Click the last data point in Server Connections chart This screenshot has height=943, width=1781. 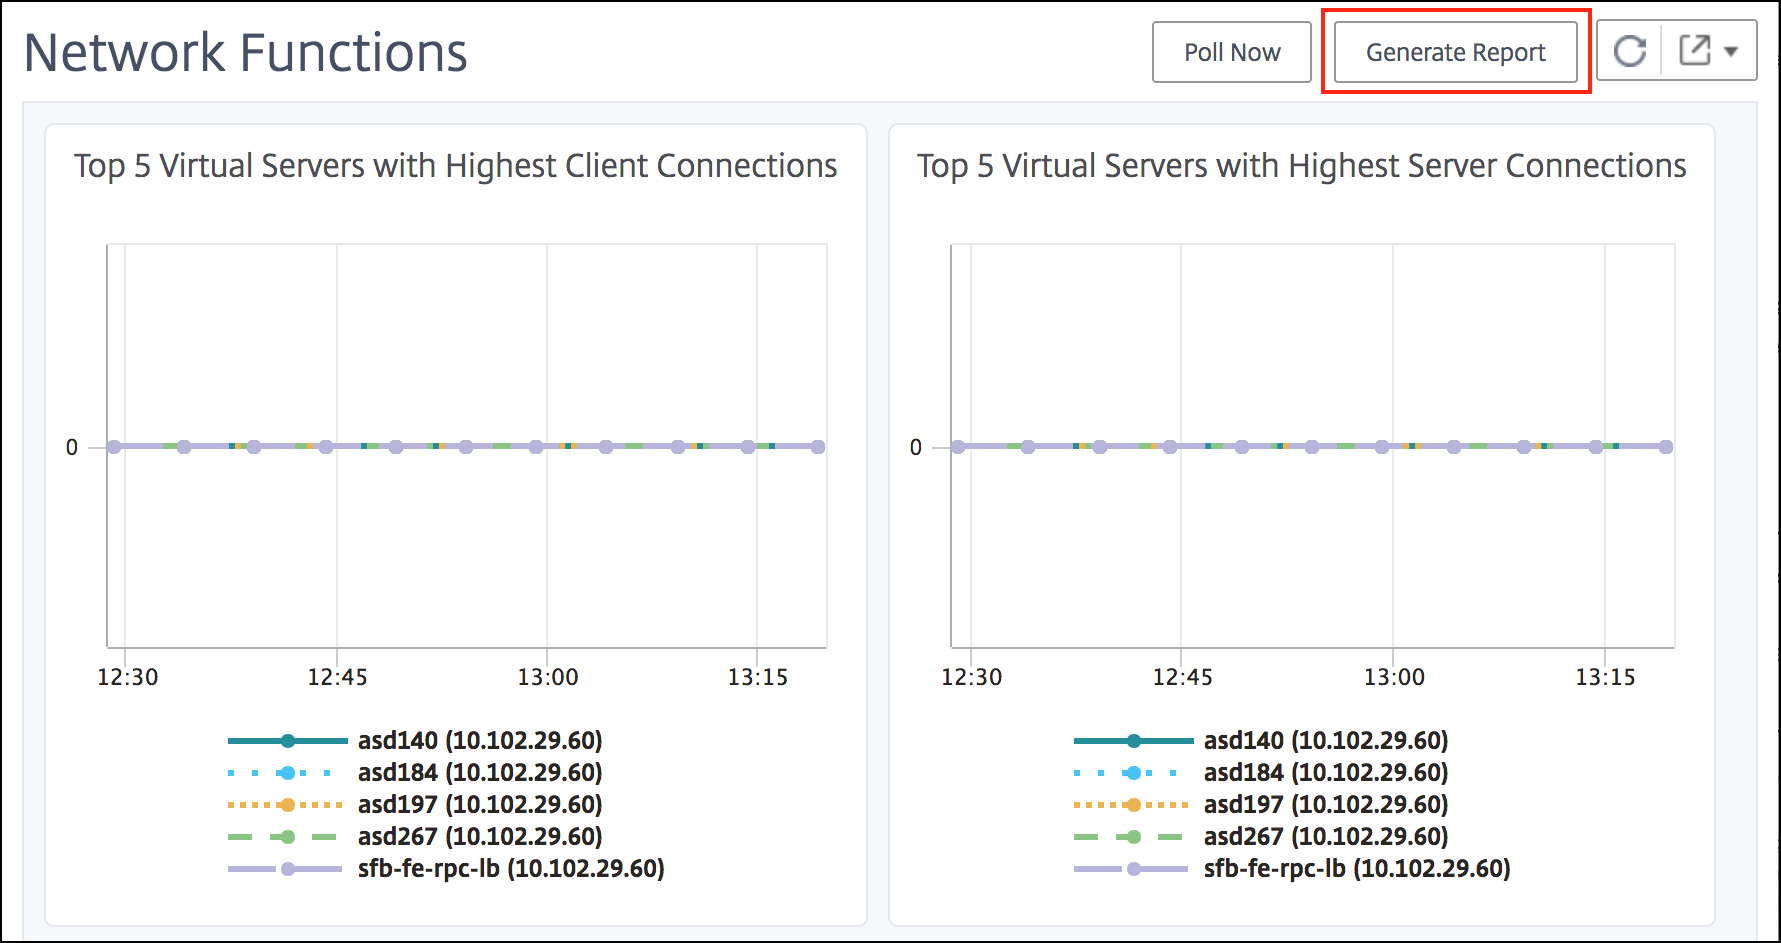(1666, 447)
